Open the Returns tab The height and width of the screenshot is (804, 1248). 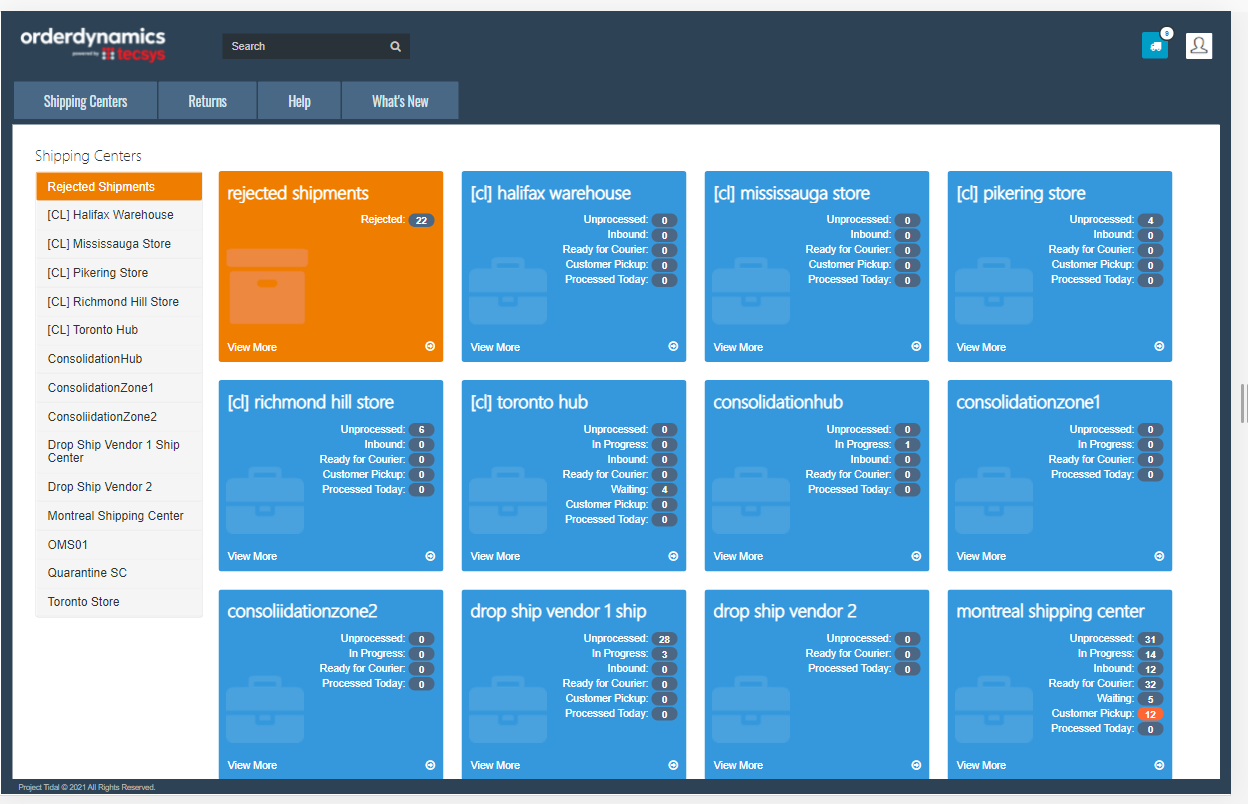(207, 100)
